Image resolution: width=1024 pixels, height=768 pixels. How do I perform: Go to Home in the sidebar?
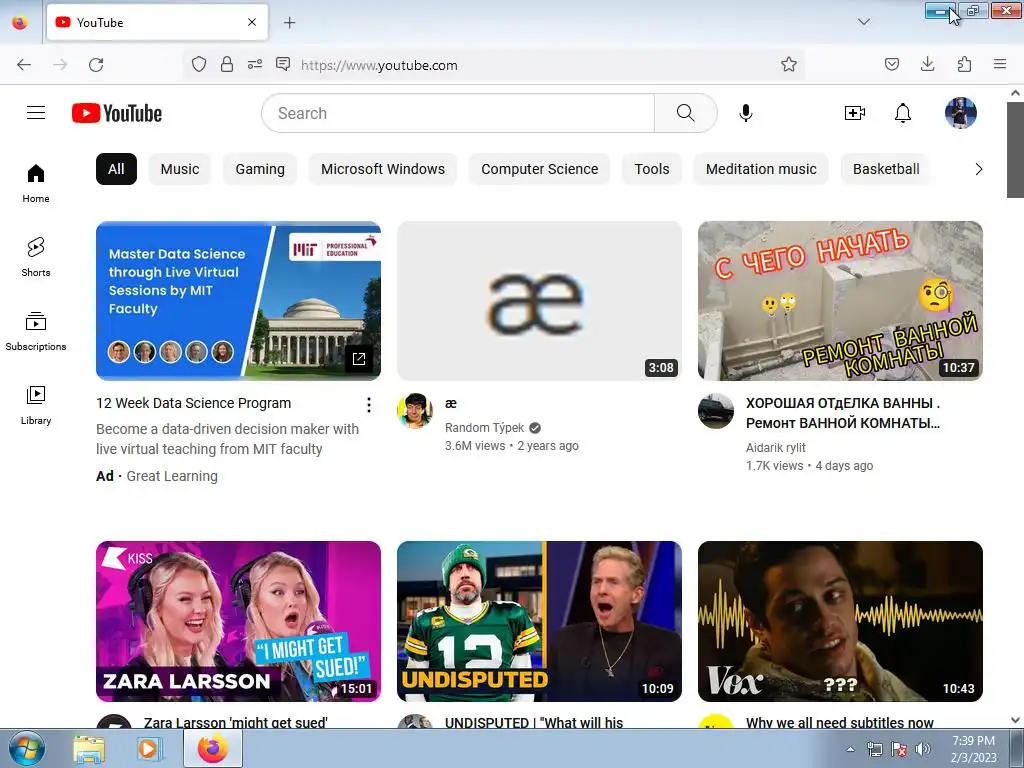36,184
